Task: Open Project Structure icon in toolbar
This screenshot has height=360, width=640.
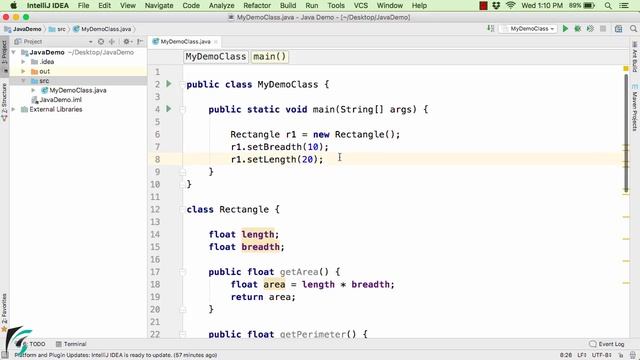Action: pos(619,29)
